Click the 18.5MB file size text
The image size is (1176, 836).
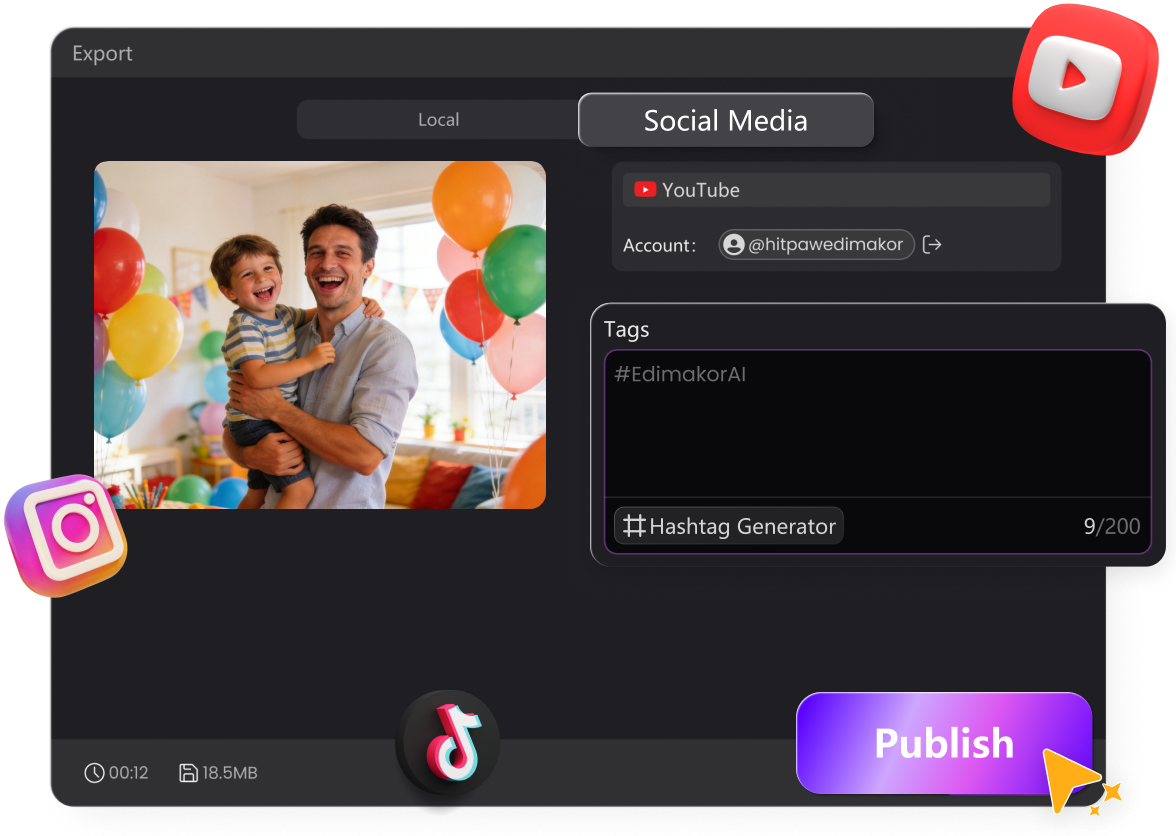pyautogui.click(x=230, y=773)
